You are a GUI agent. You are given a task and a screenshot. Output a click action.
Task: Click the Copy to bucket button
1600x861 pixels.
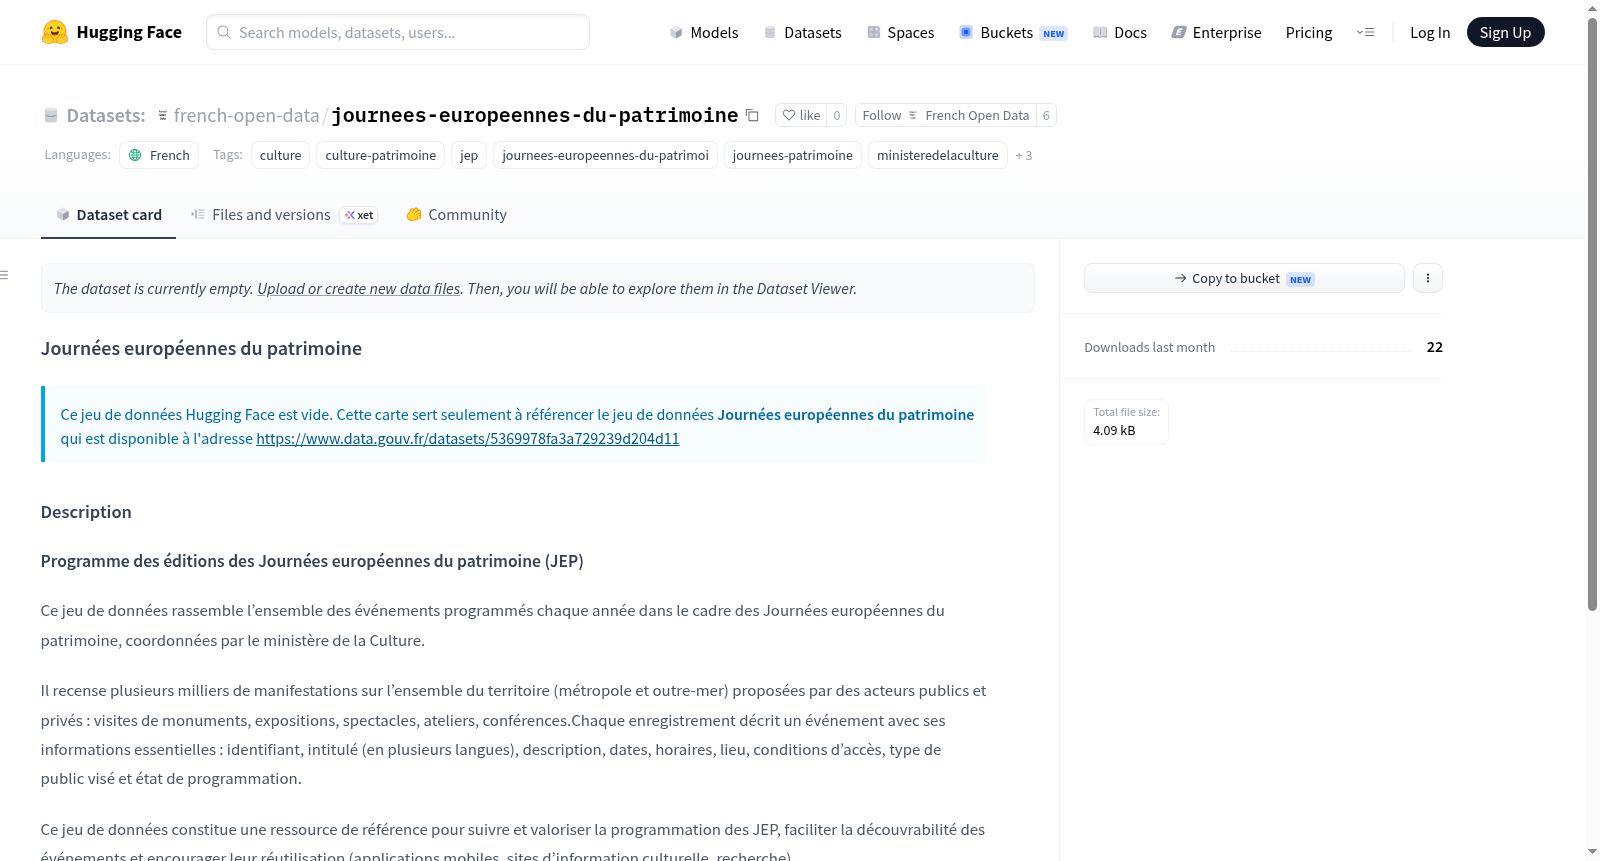coord(1244,278)
